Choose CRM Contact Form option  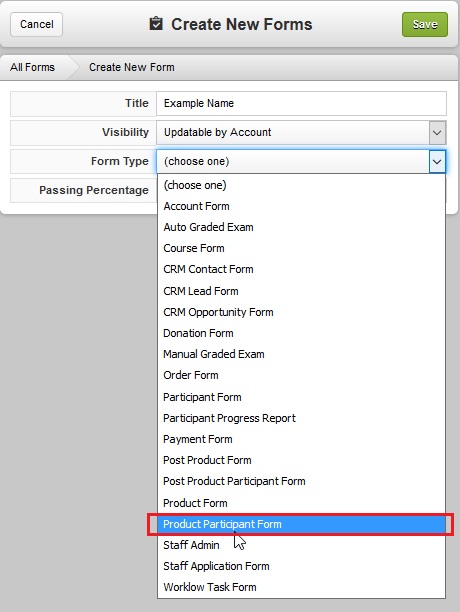(301, 269)
